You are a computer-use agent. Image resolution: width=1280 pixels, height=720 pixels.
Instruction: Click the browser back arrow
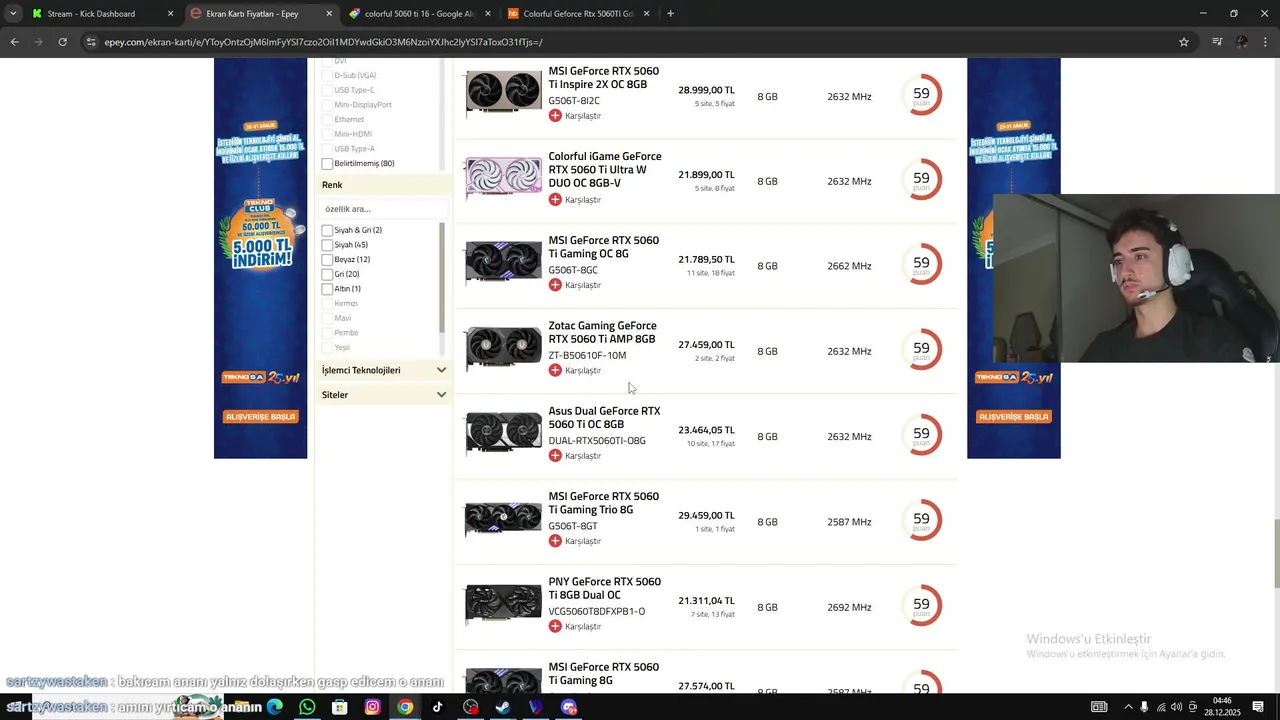tap(14, 42)
